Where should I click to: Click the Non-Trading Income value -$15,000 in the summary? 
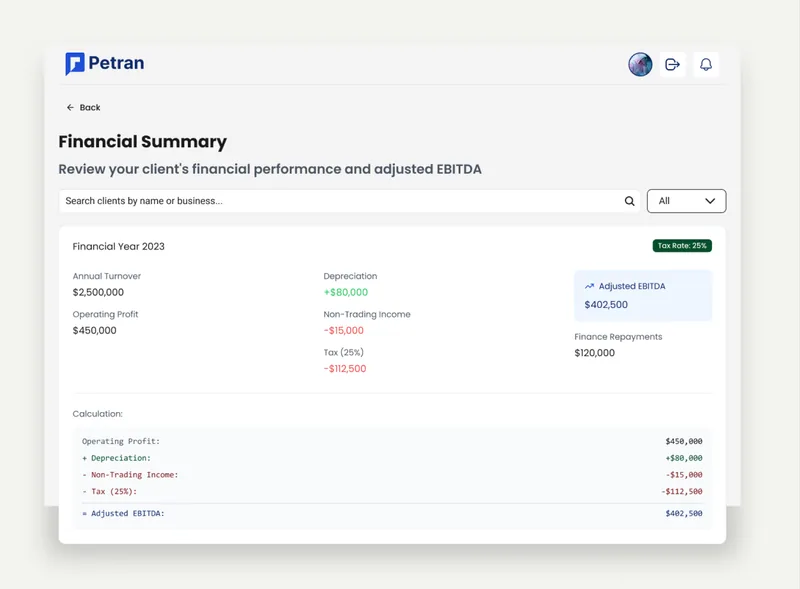(x=343, y=331)
